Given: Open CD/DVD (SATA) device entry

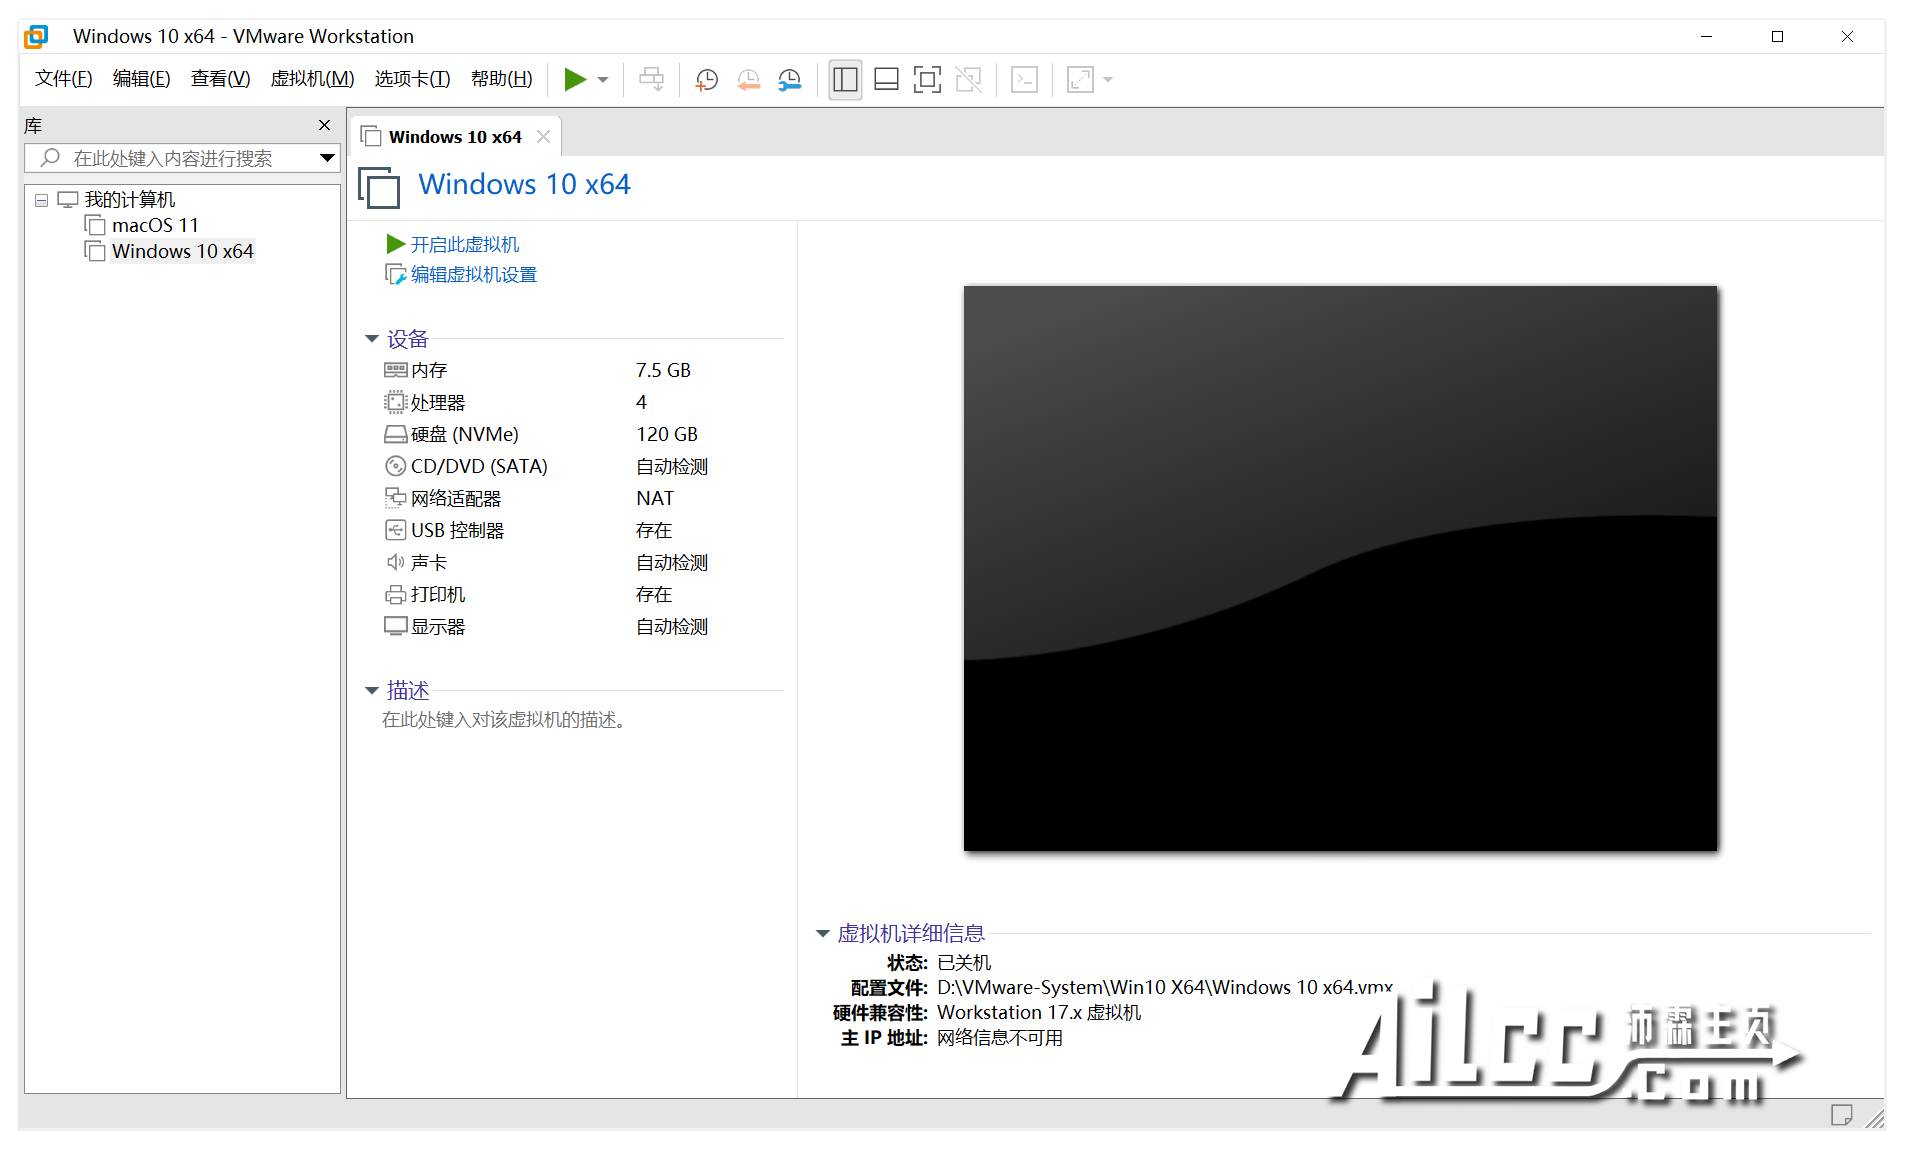Looking at the screenshot, I should (478, 466).
